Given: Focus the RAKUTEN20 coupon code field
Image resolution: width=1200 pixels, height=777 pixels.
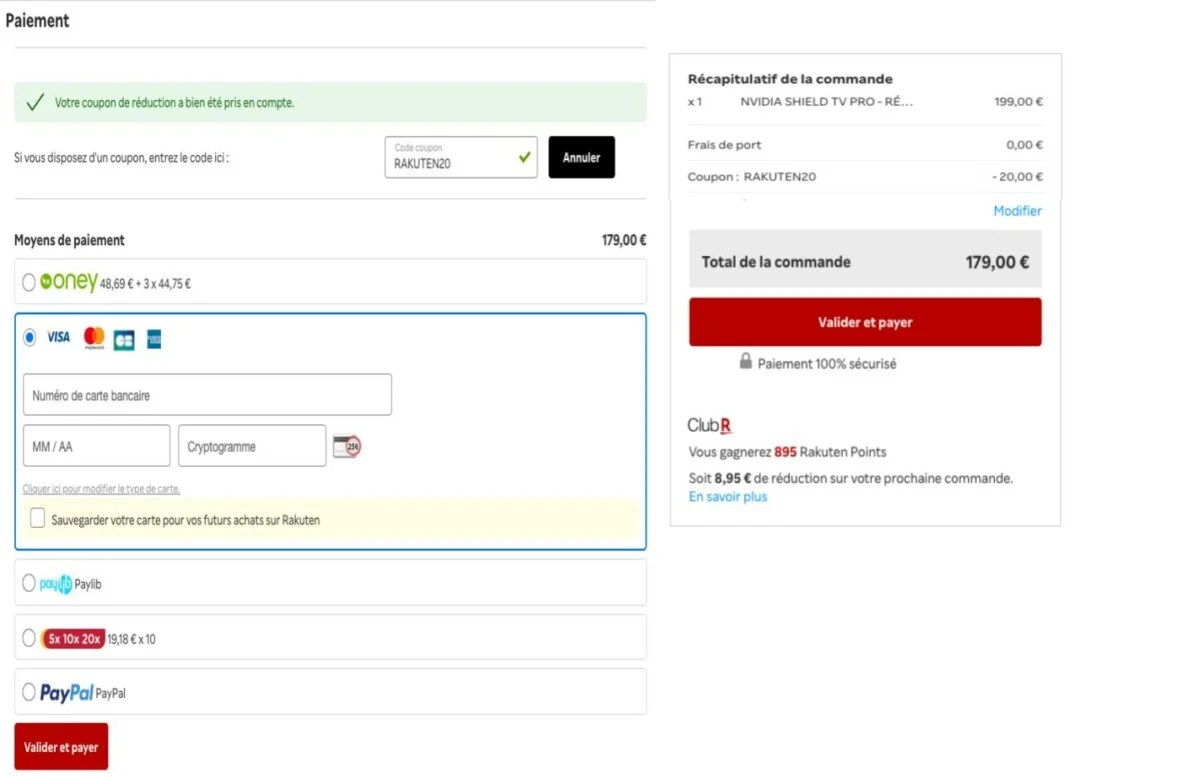Looking at the screenshot, I should pos(461,158).
